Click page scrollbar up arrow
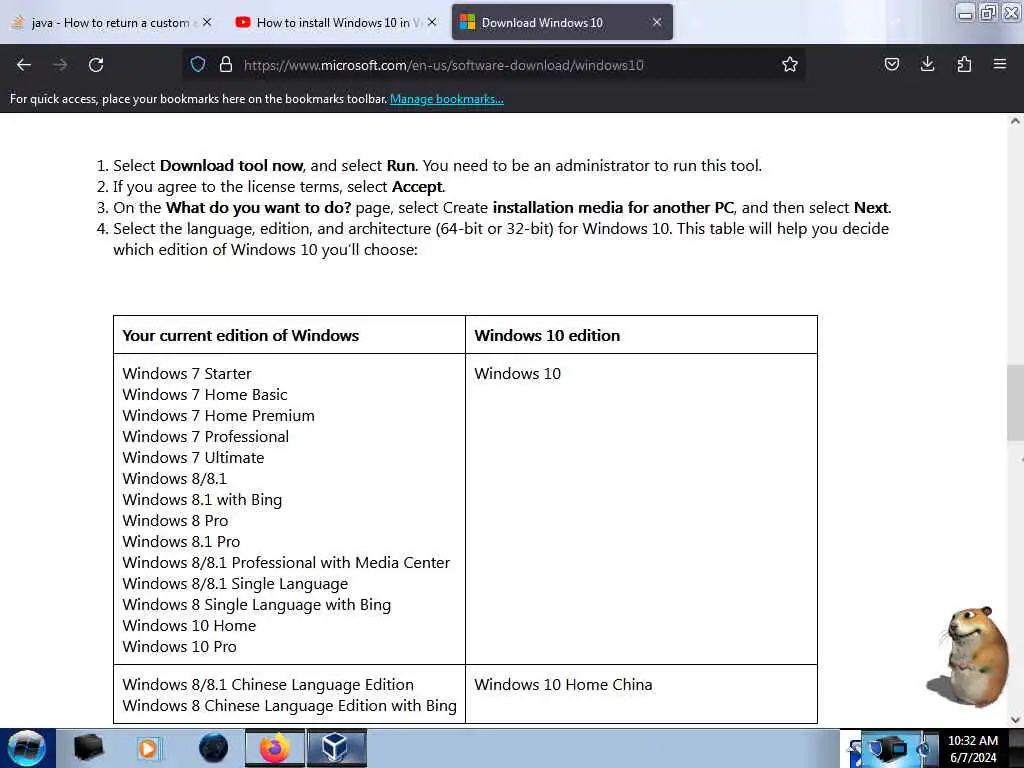Screen dimensions: 1024x768 [1015, 121]
